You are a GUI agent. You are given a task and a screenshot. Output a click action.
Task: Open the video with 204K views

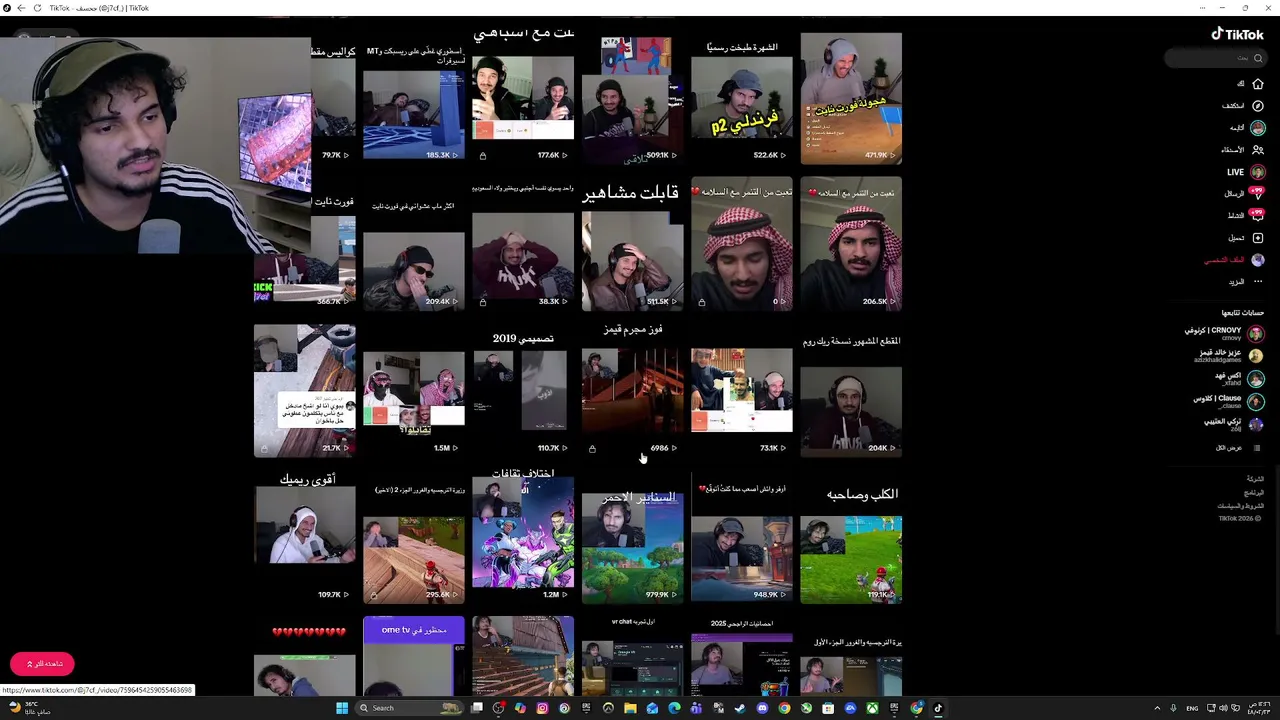coord(851,390)
